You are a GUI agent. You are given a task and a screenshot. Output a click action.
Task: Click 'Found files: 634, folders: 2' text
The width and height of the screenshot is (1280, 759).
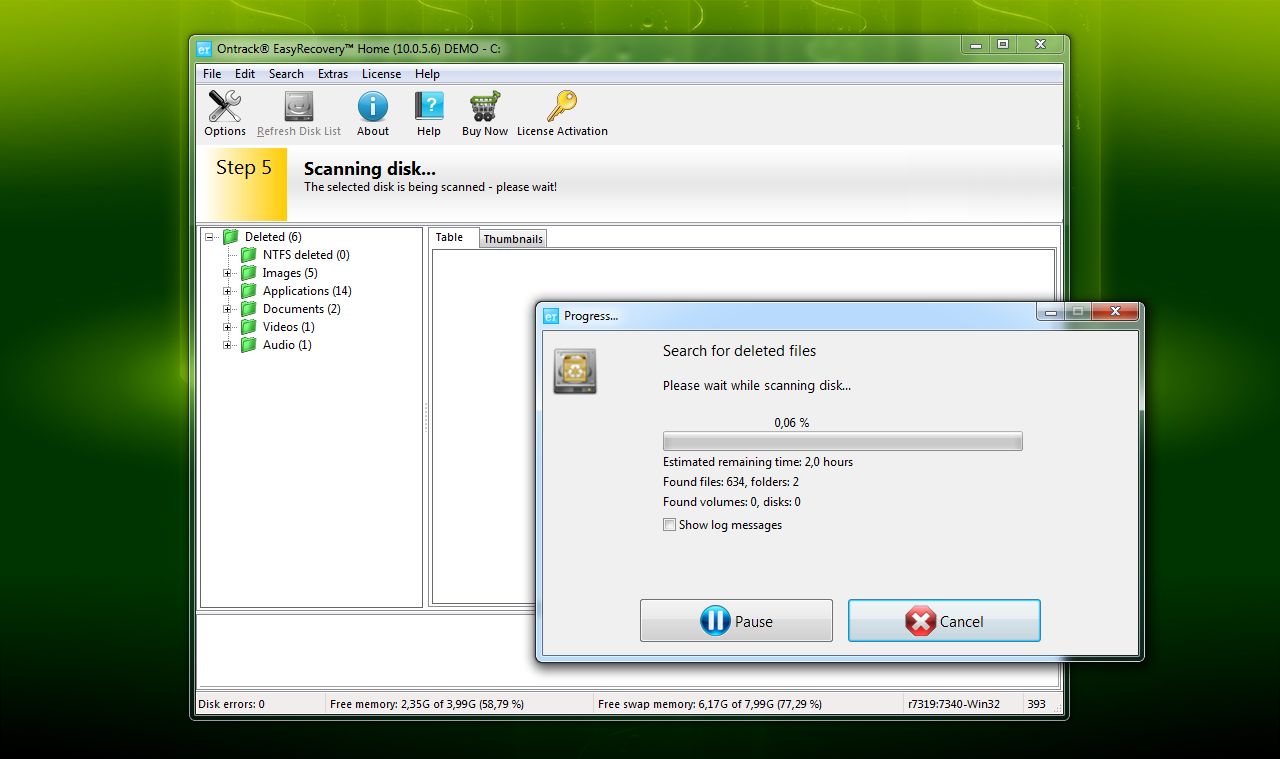point(731,482)
